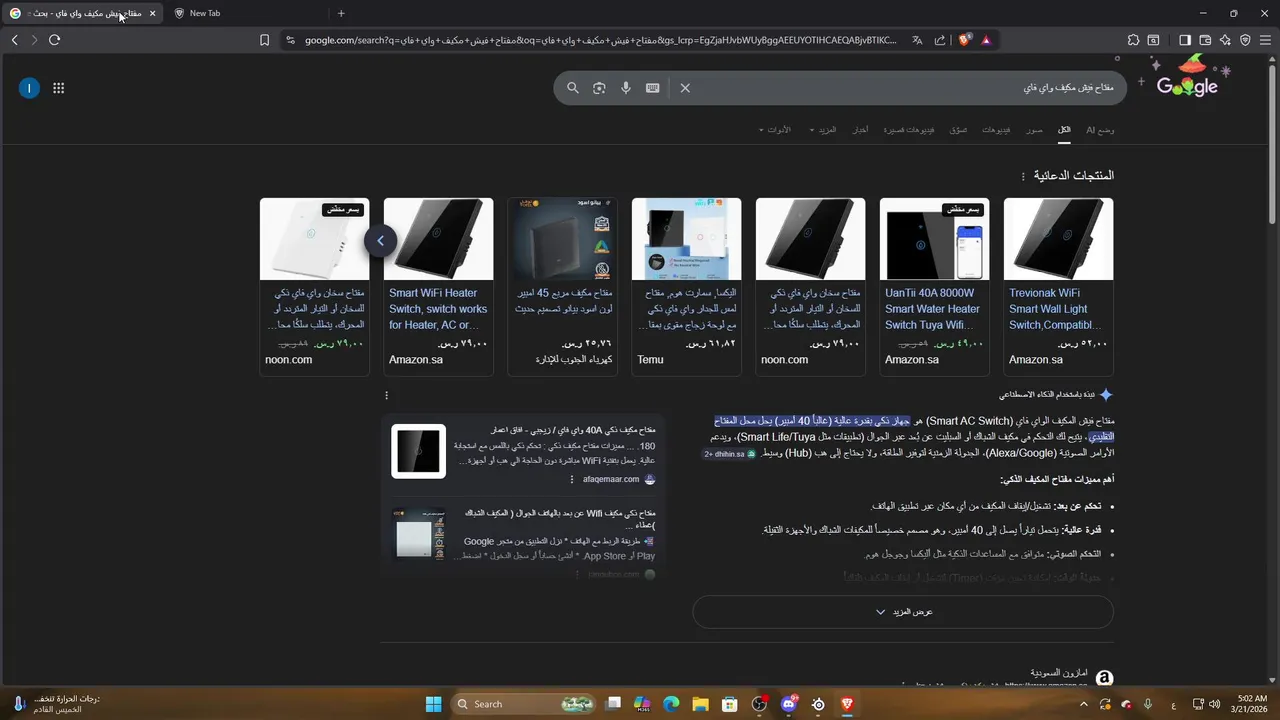Open the dhihin.sa source chip
The image size is (1280, 720).
[730, 454]
